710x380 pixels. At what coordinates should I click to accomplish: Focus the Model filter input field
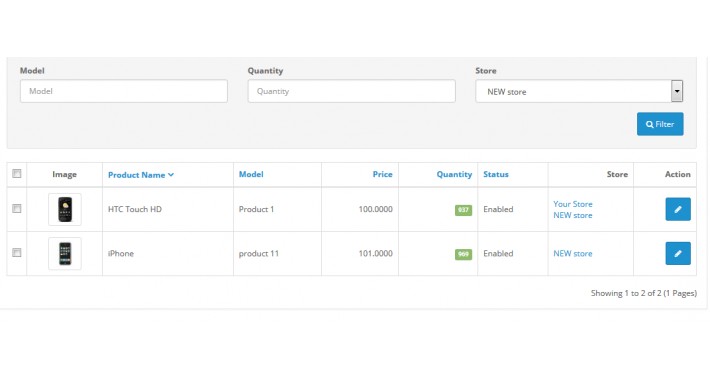(124, 91)
